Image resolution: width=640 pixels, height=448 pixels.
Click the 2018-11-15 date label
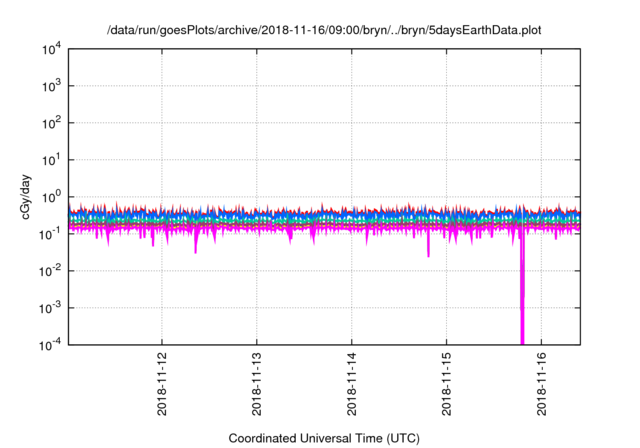pyautogui.click(x=447, y=384)
